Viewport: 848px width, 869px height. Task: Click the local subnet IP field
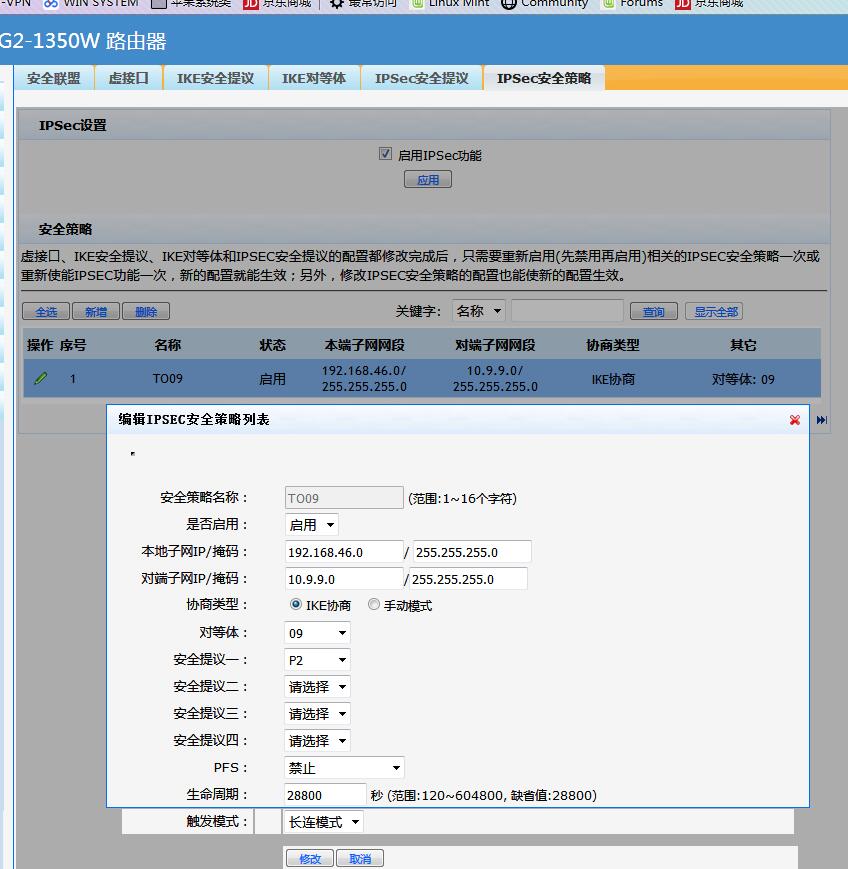point(344,552)
